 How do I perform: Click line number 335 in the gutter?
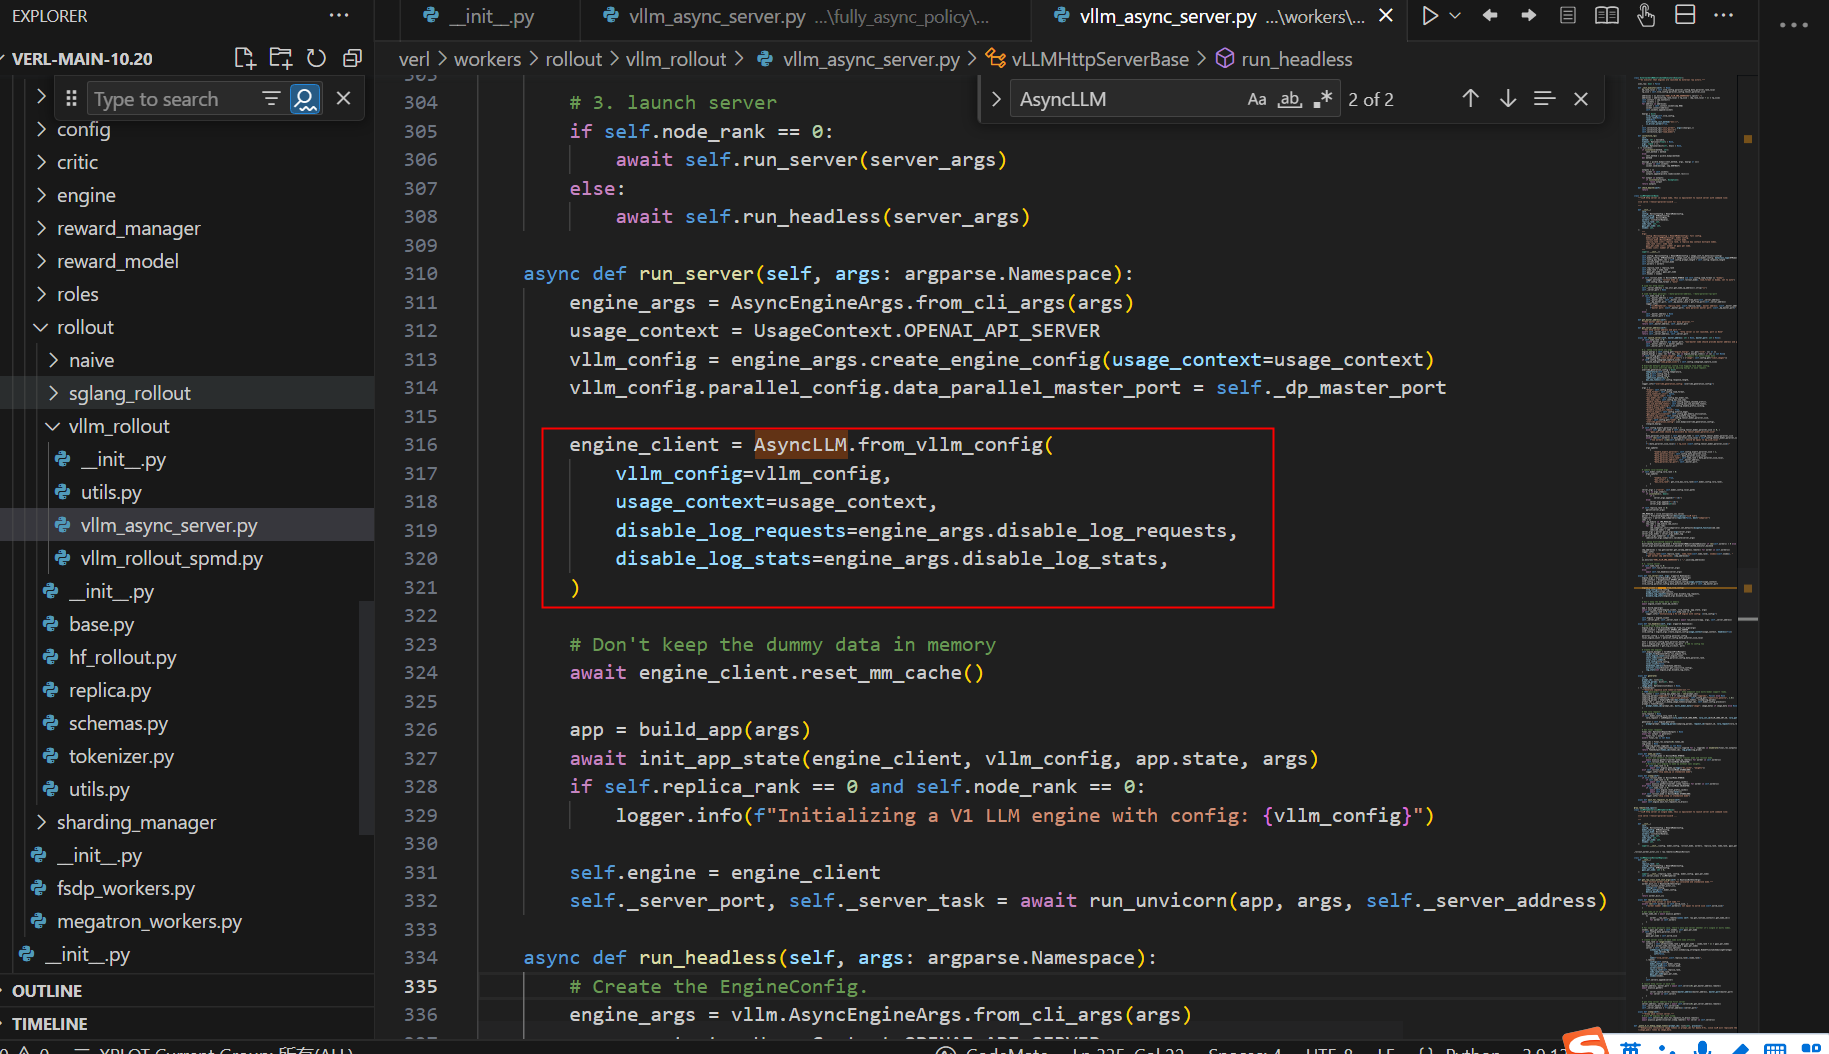click(420, 986)
